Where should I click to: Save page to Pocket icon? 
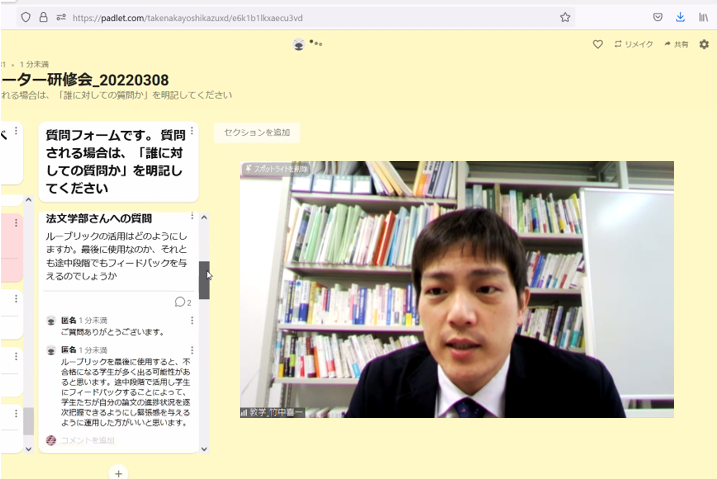(658, 17)
